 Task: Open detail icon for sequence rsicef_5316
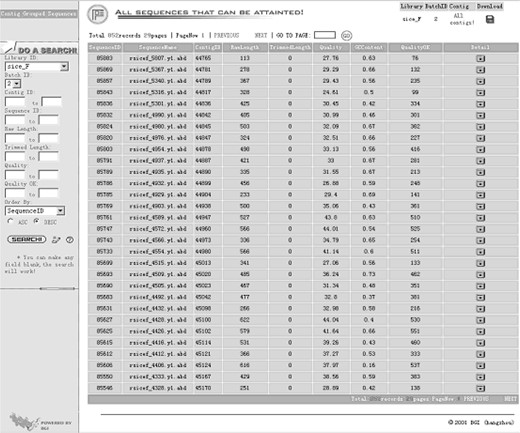[x=480, y=93]
